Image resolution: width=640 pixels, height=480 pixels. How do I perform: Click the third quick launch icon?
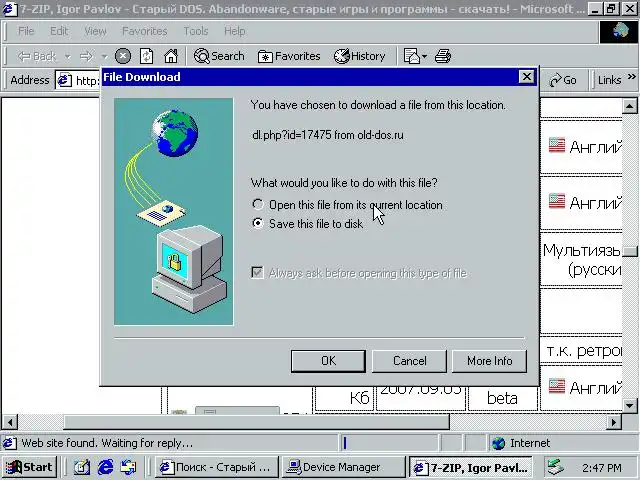coord(129,467)
